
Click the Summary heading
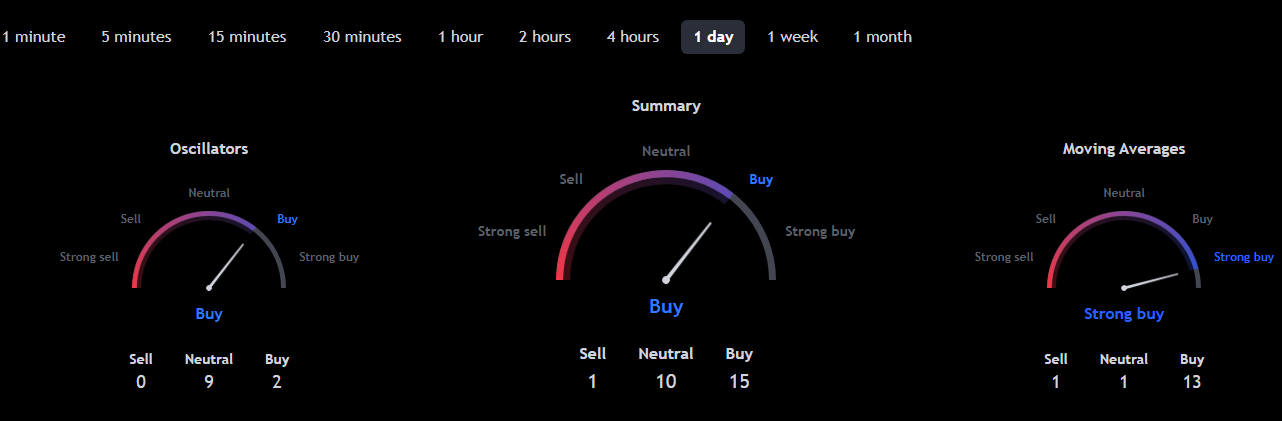pyautogui.click(x=666, y=105)
